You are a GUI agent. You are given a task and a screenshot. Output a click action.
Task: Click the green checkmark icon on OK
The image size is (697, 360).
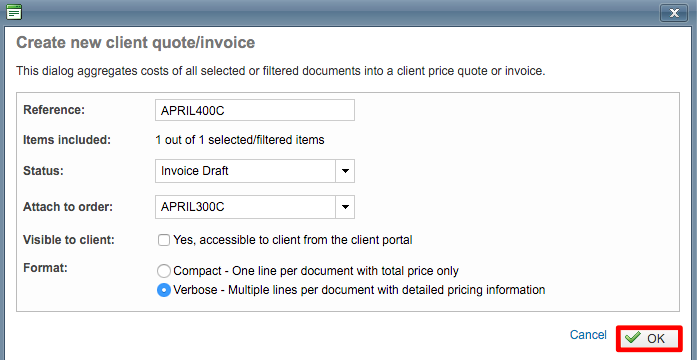pos(633,338)
